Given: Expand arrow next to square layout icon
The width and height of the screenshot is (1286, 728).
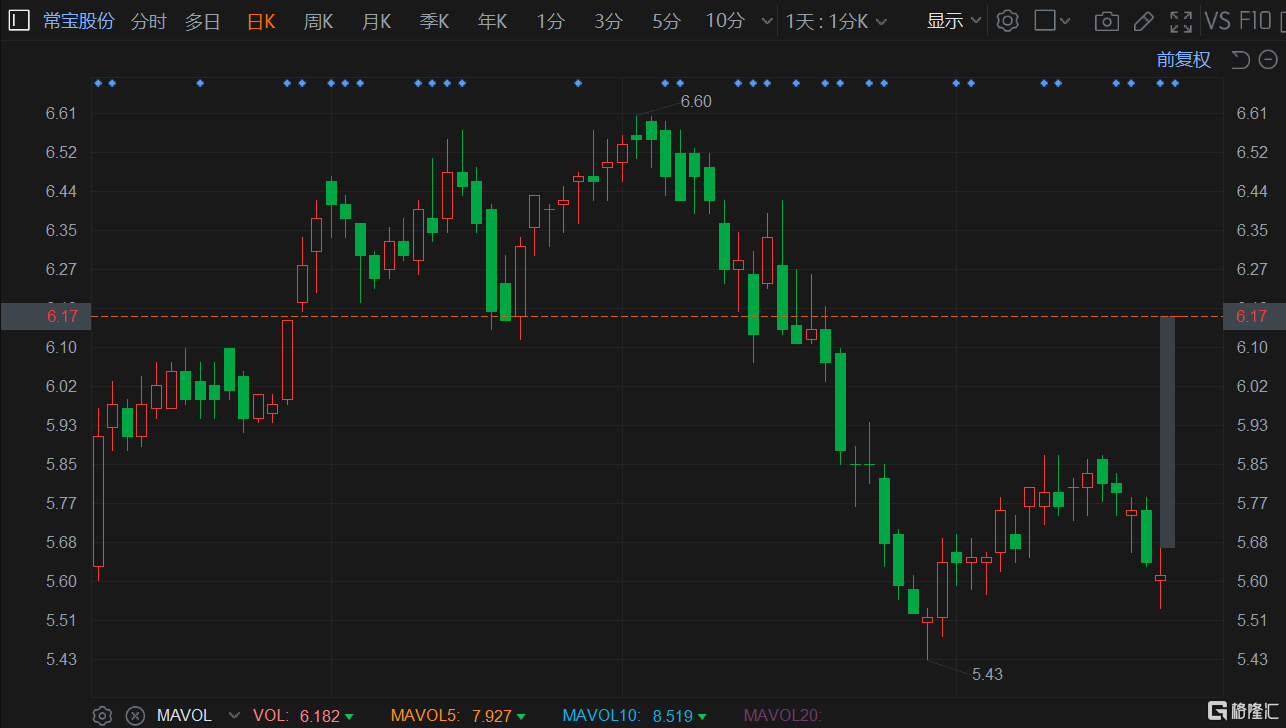Looking at the screenshot, I should click(1065, 21).
